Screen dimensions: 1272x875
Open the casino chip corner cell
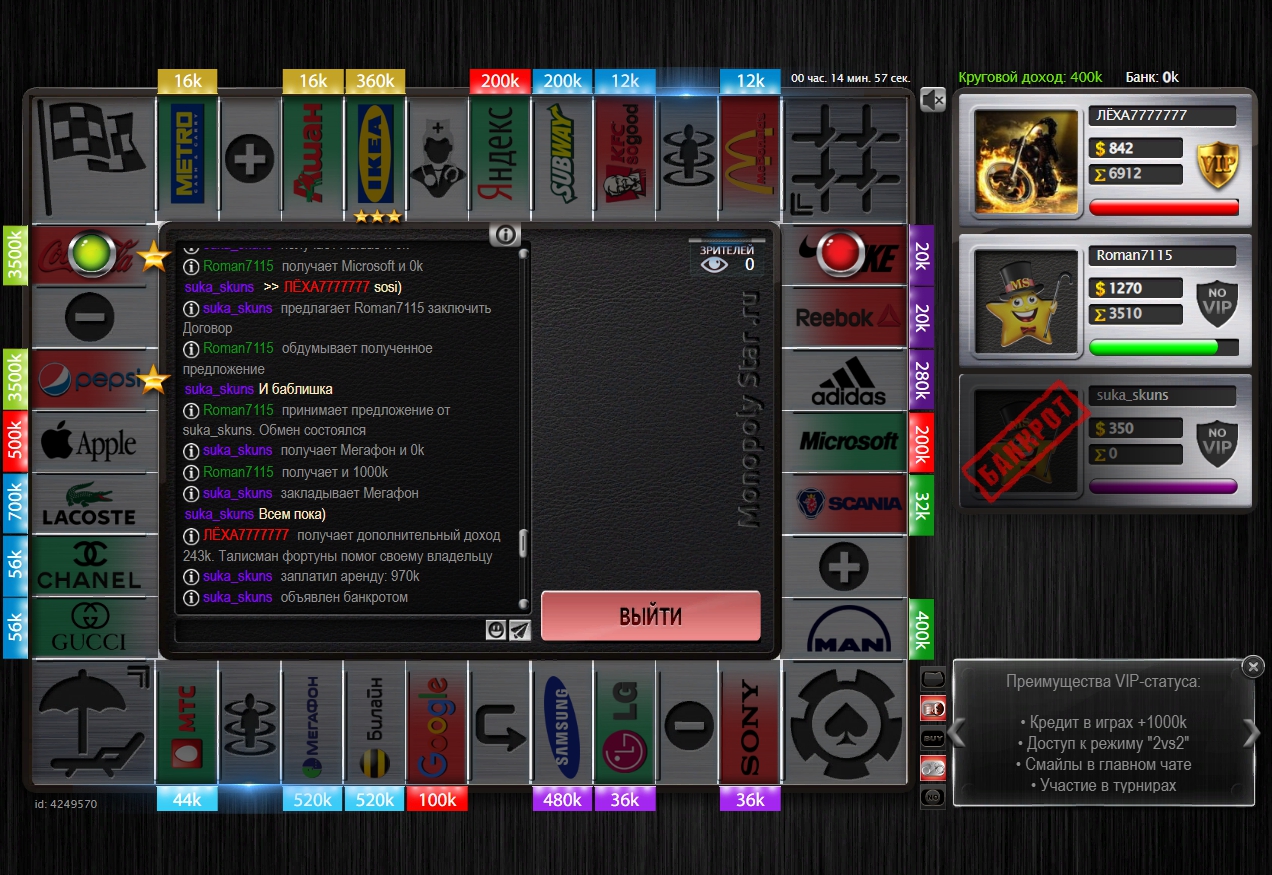(845, 721)
